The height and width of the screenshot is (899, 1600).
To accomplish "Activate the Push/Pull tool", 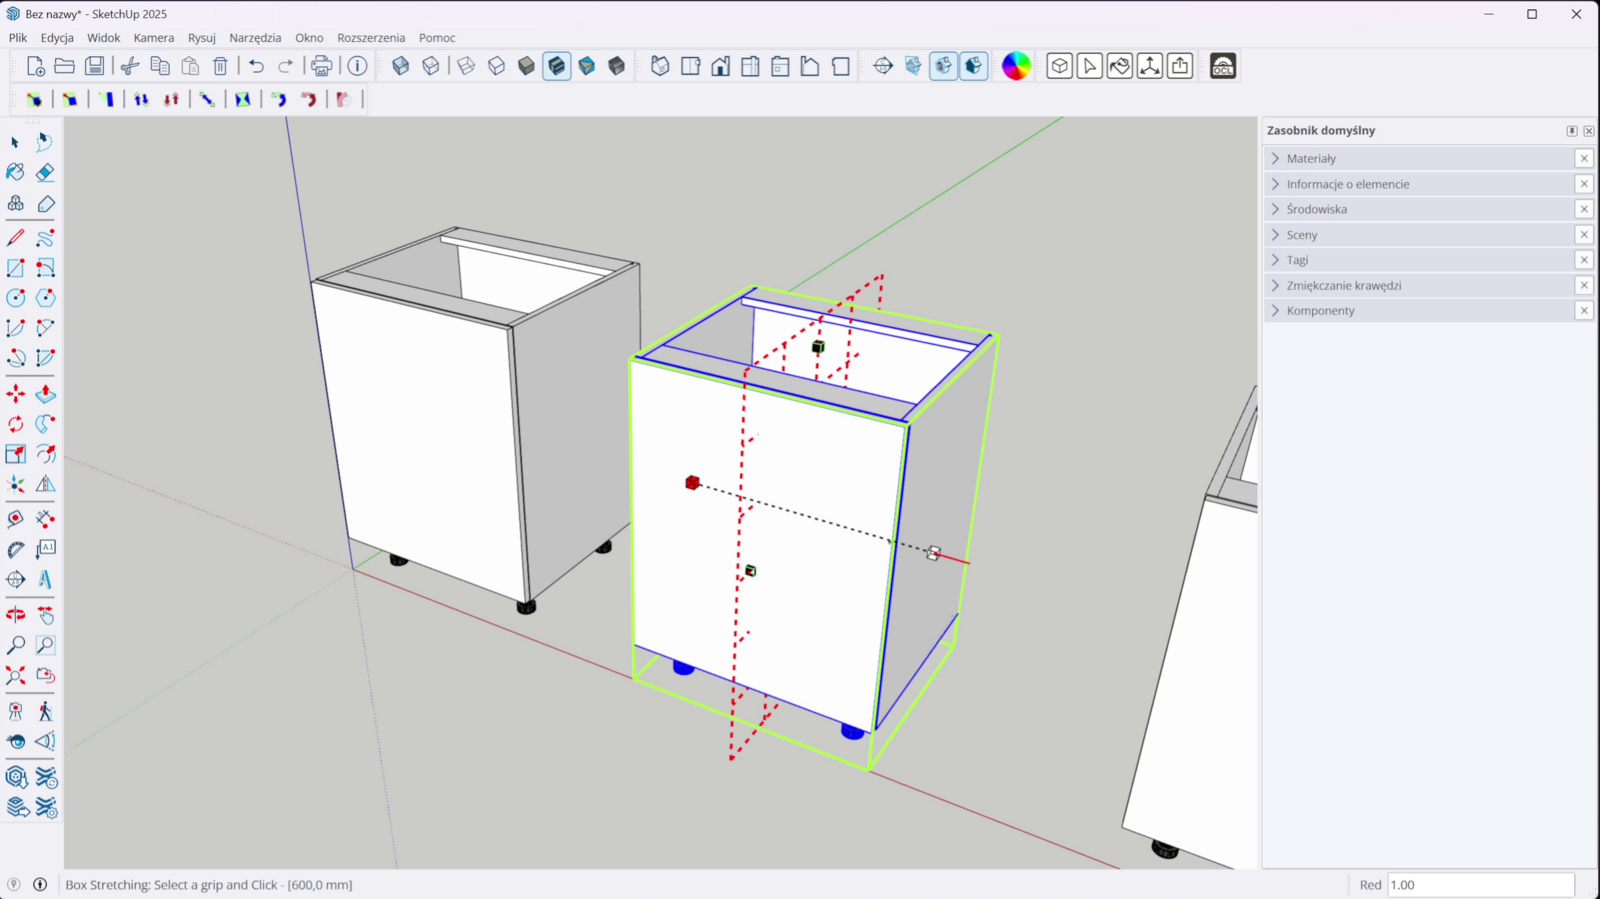I will pyautogui.click(x=45, y=395).
